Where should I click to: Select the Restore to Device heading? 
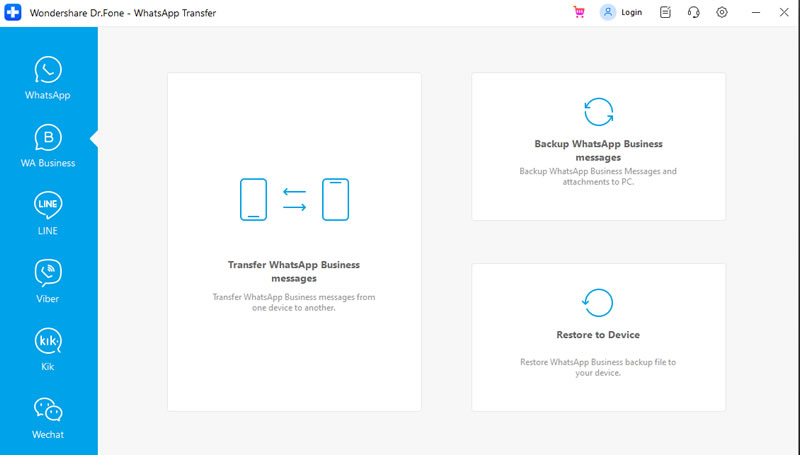pos(598,335)
